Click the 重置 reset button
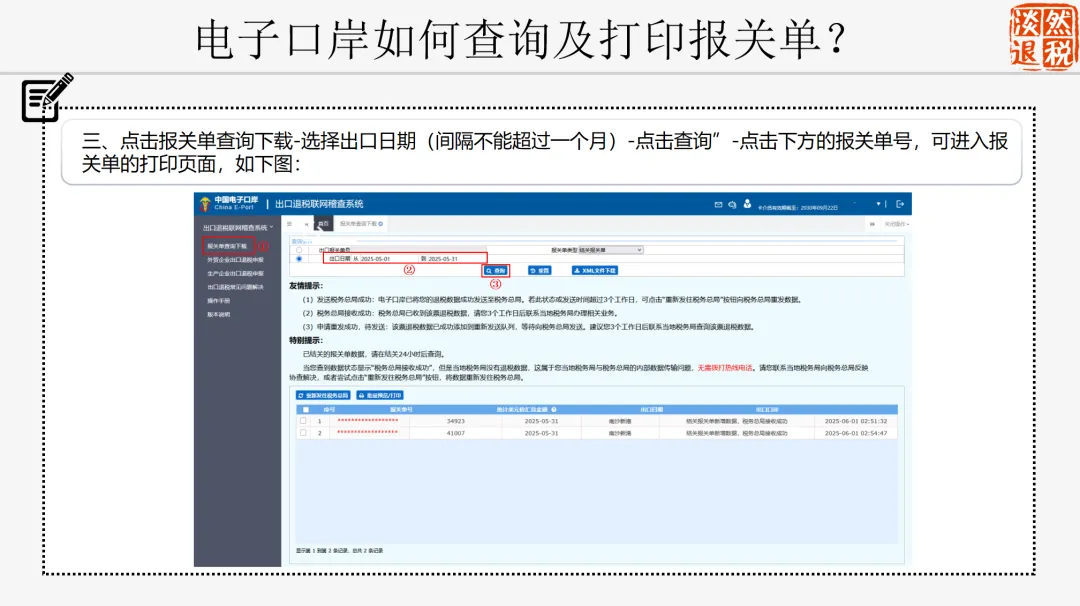The width and height of the screenshot is (1080, 606). coord(539,271)
